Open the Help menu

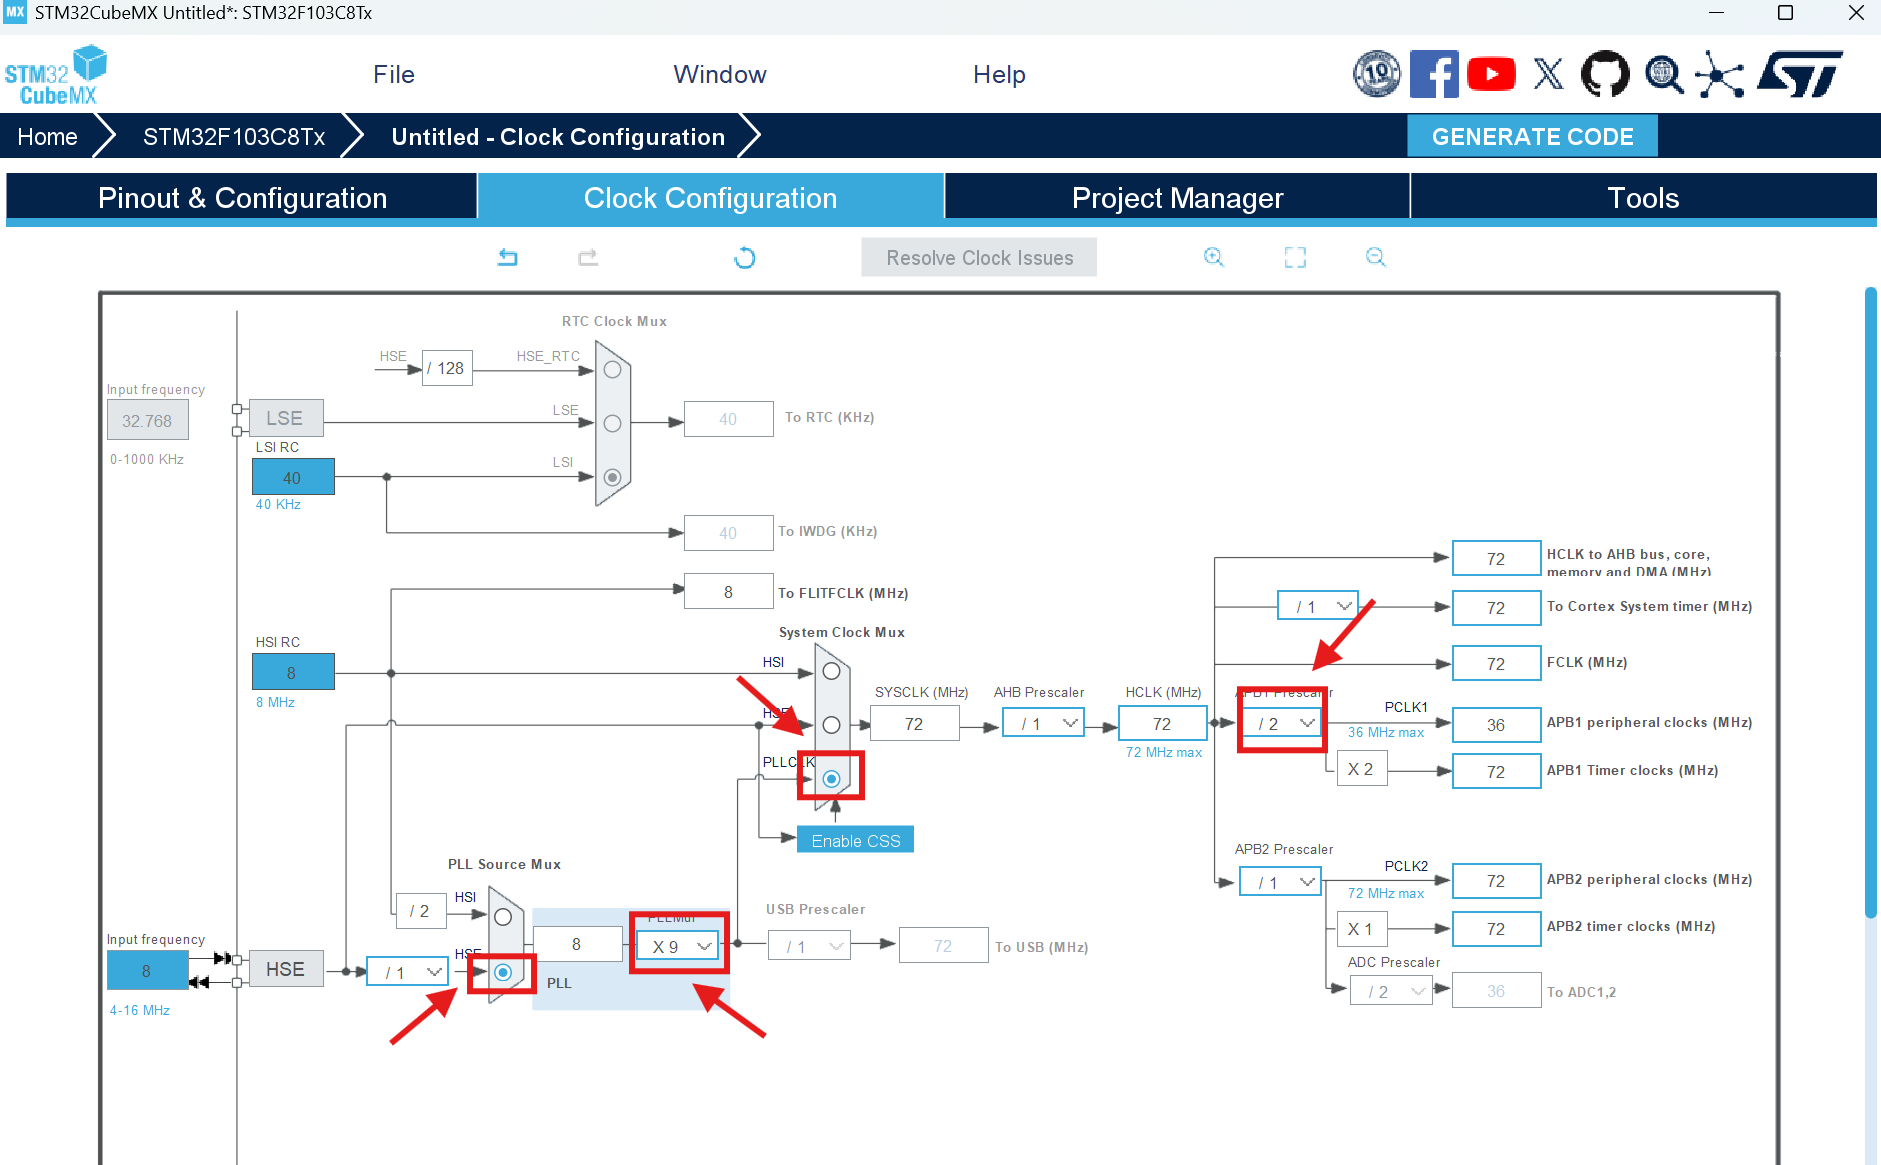[999, 75]
